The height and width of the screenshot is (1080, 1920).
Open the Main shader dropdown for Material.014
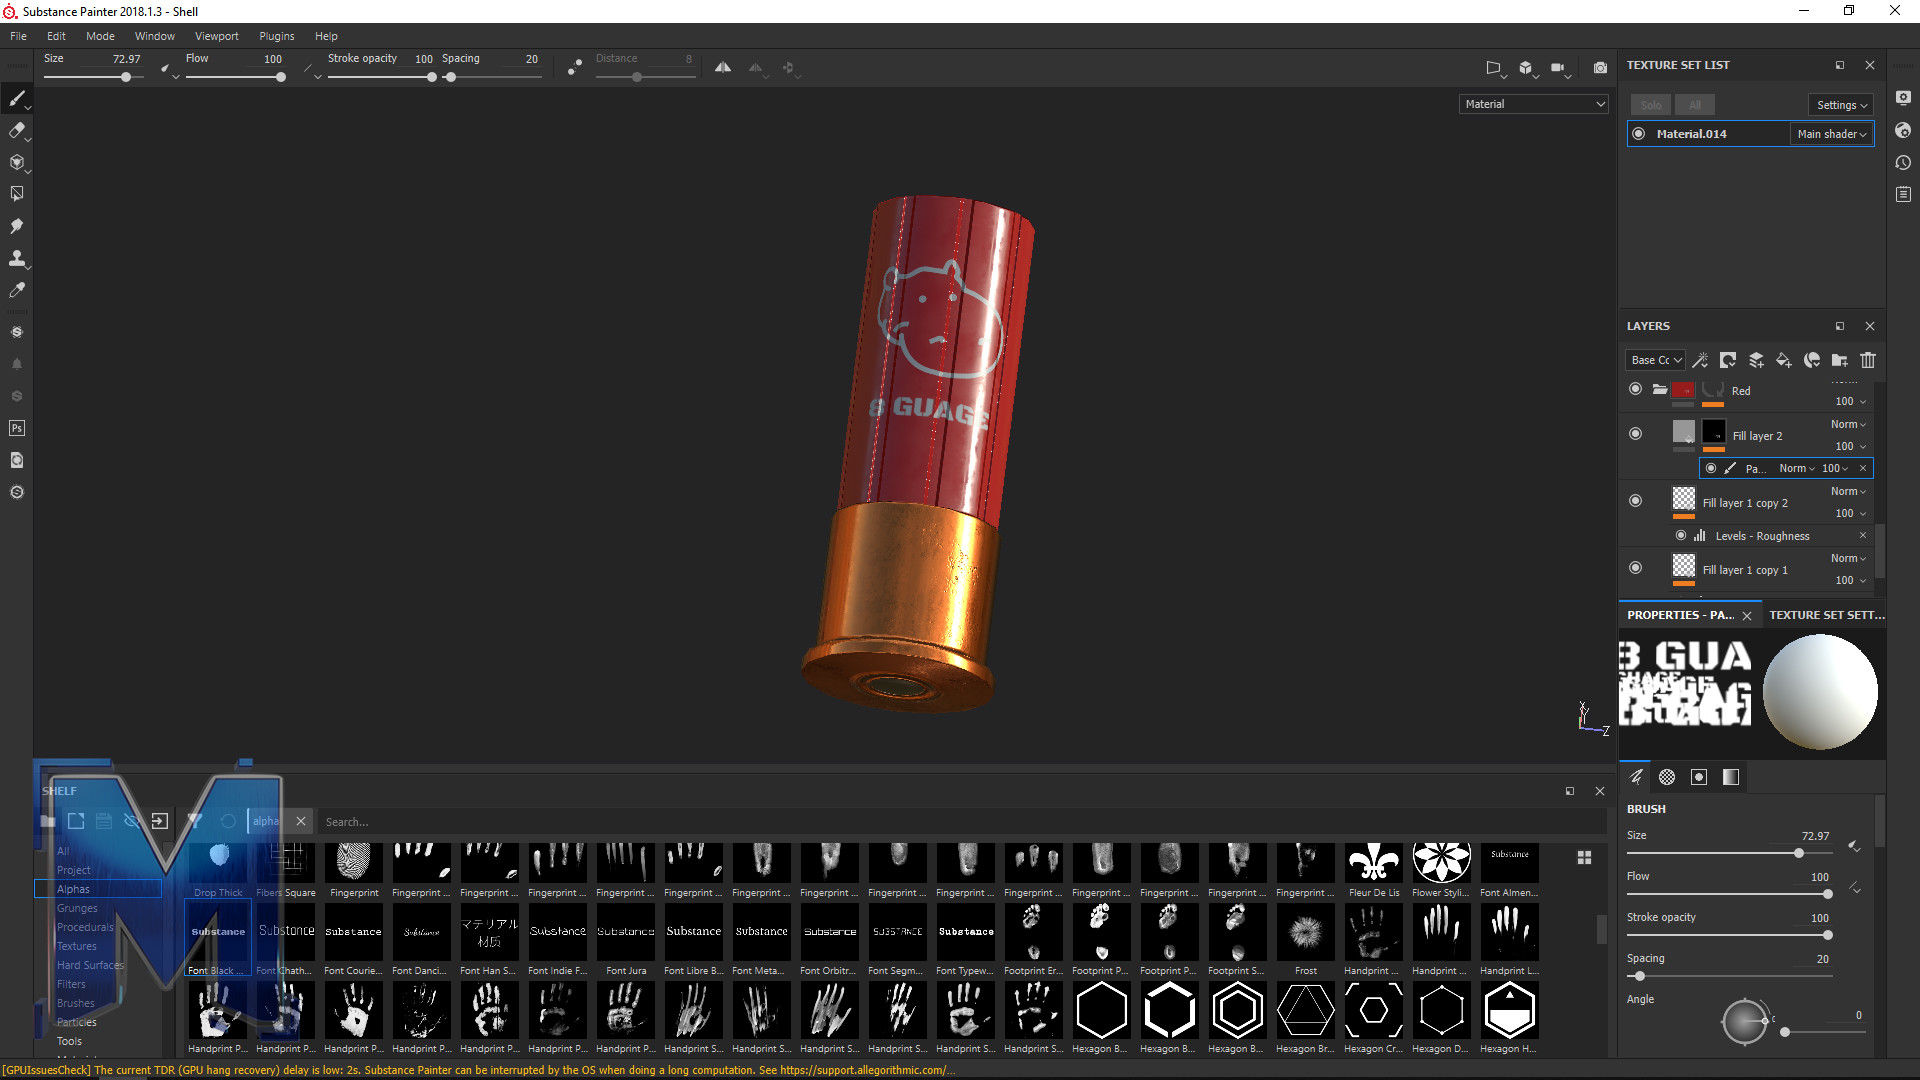coord(1830,133)
